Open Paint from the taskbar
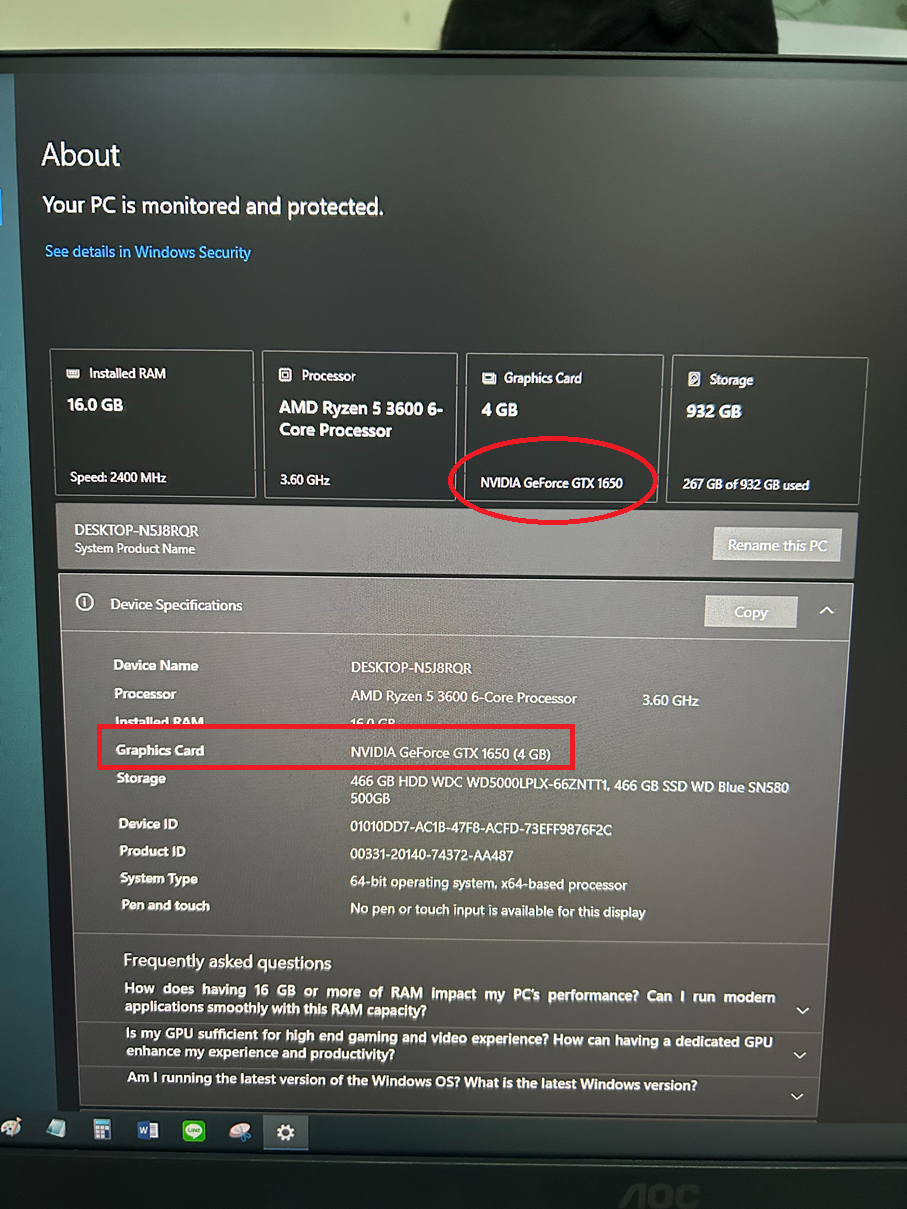This screenshot has height=1209, width=907. click(12, 1130)
